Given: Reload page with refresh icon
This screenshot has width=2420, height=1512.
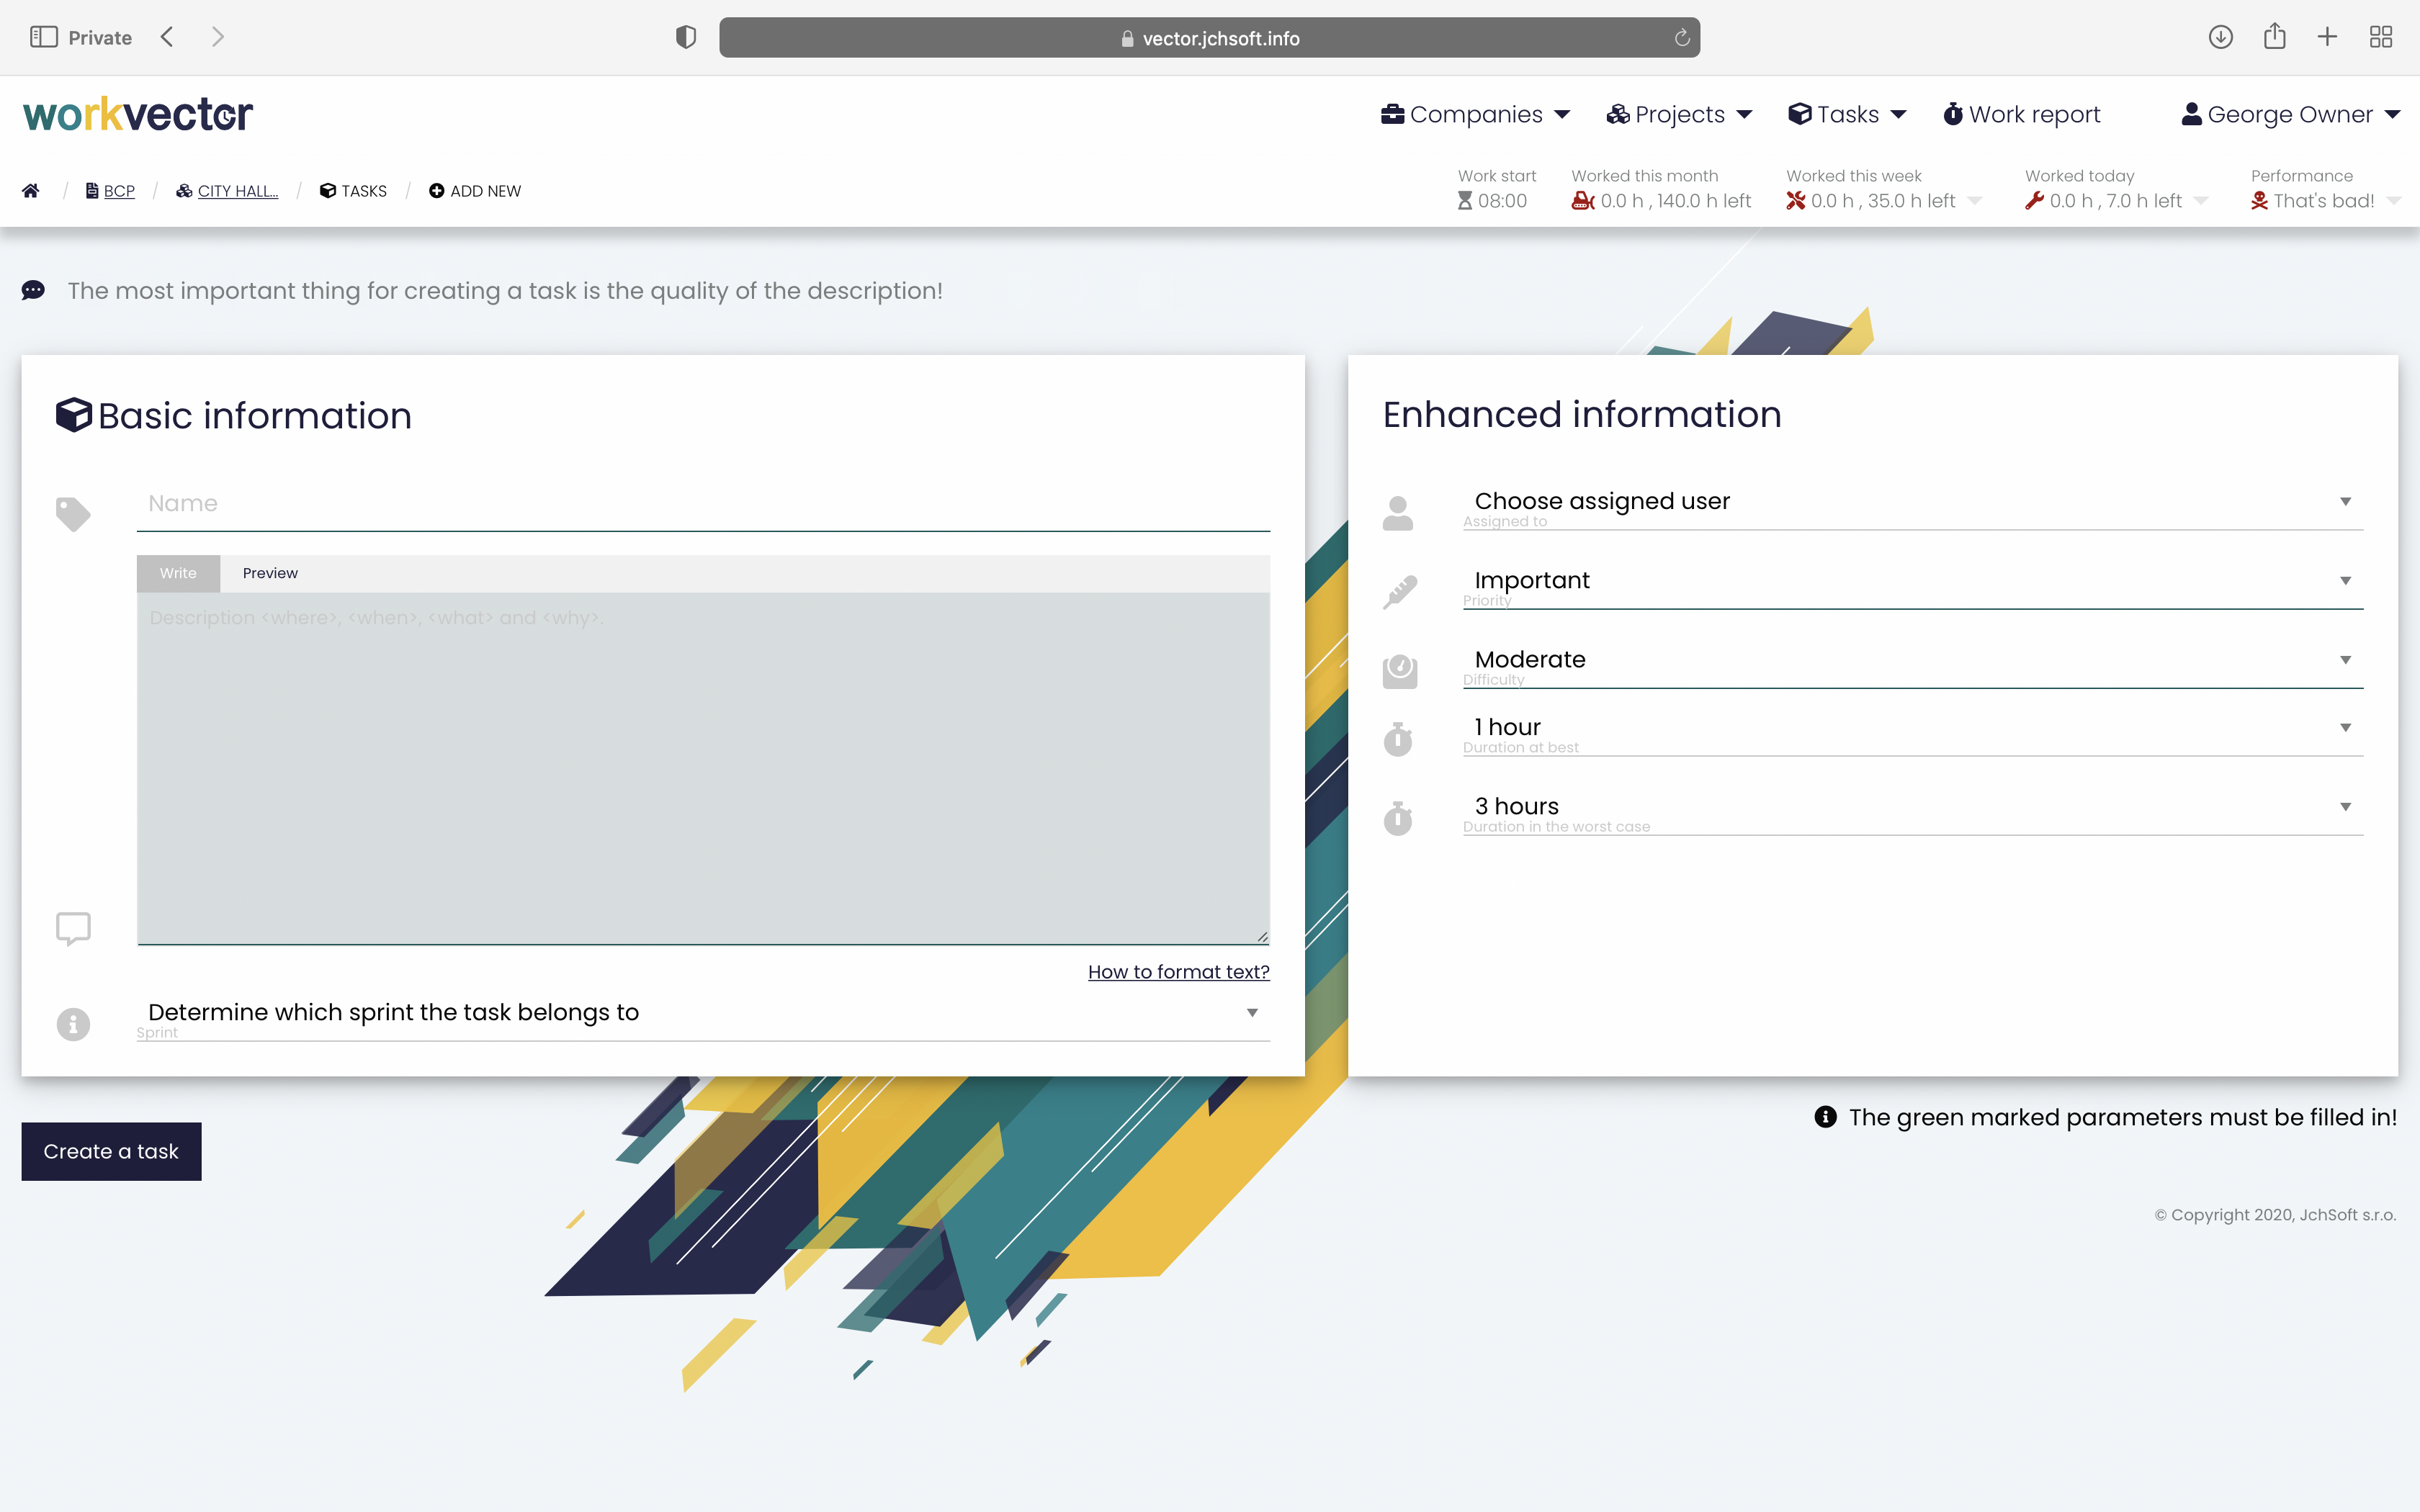Looking at the screenshot, I should coord(1682,38).
